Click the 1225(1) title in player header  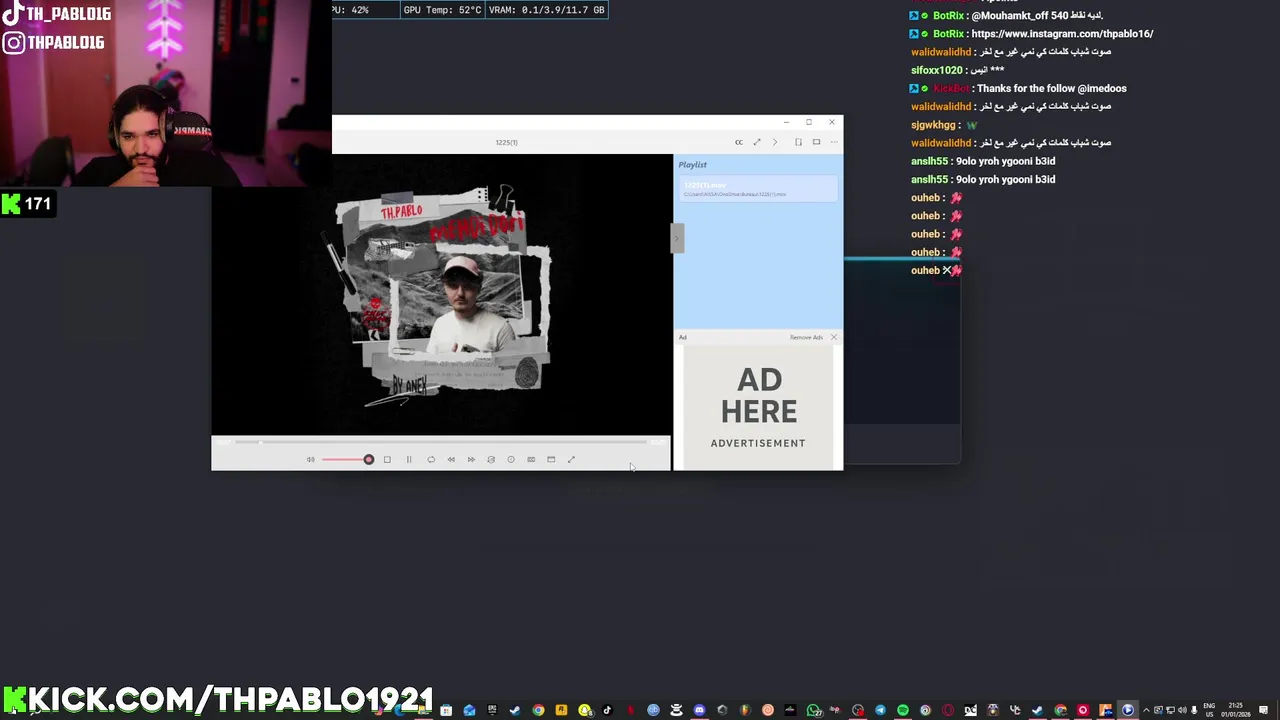click(x=507, y=143)
